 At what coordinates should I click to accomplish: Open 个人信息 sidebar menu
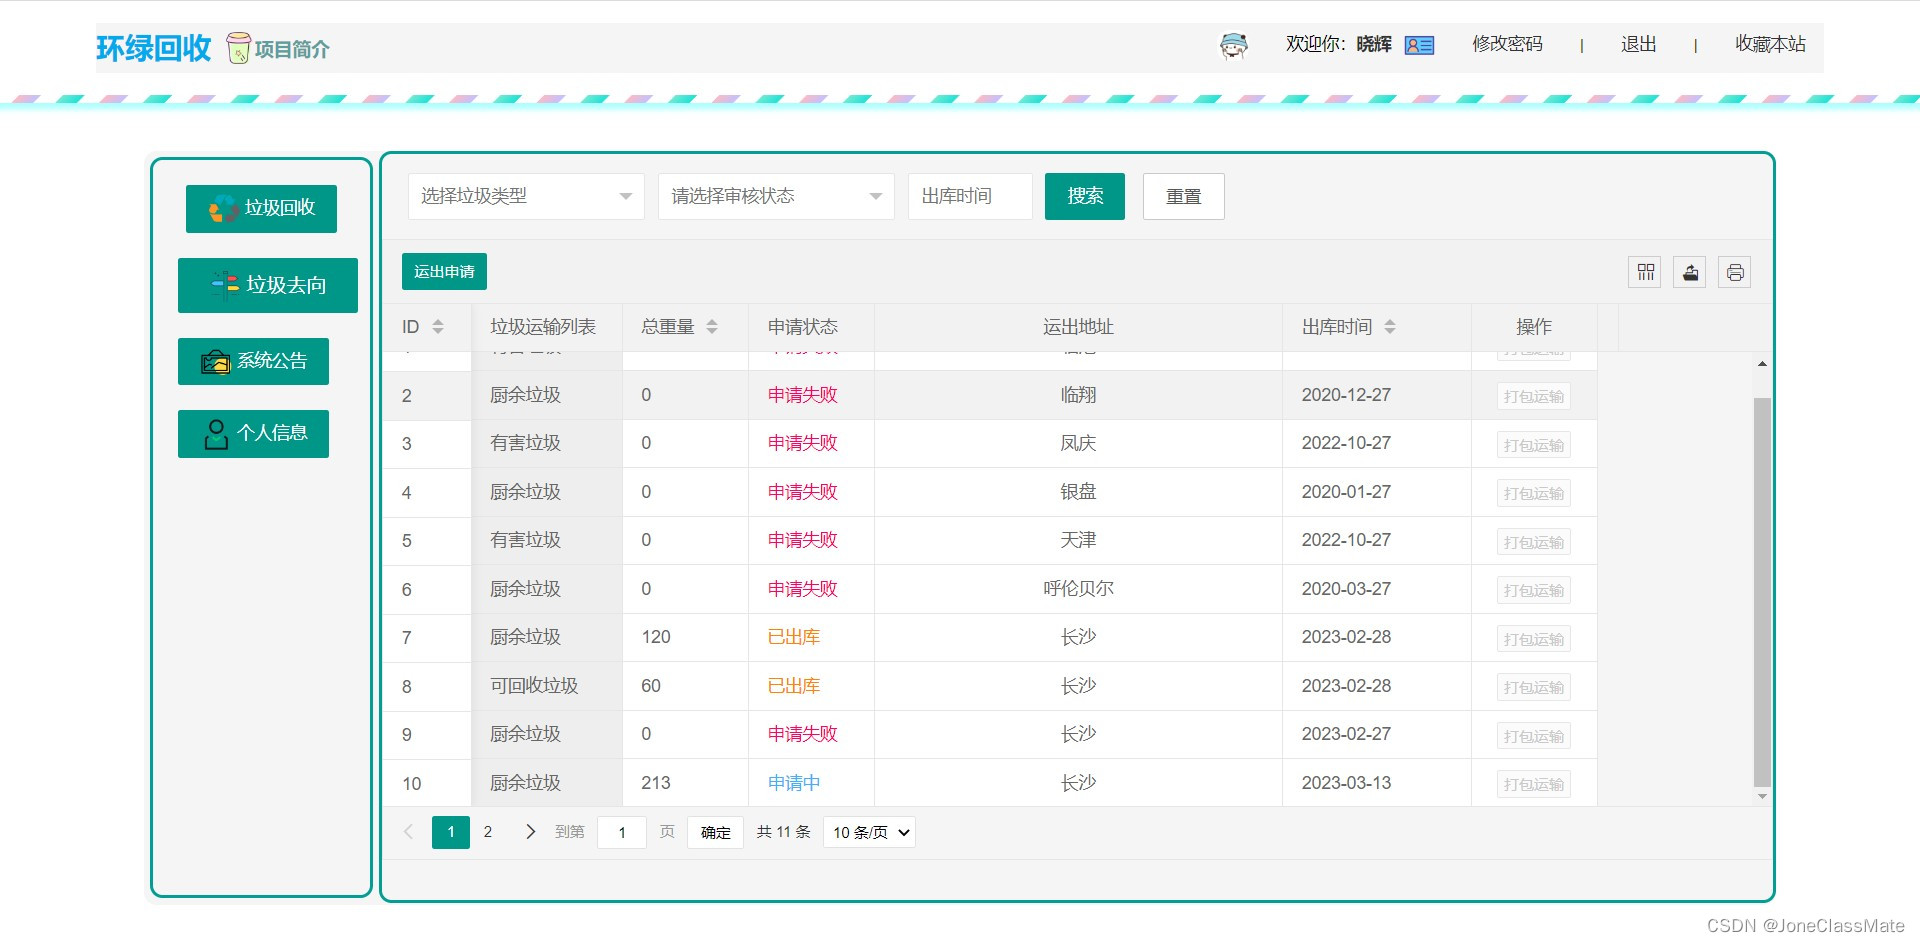click(253, 434)
